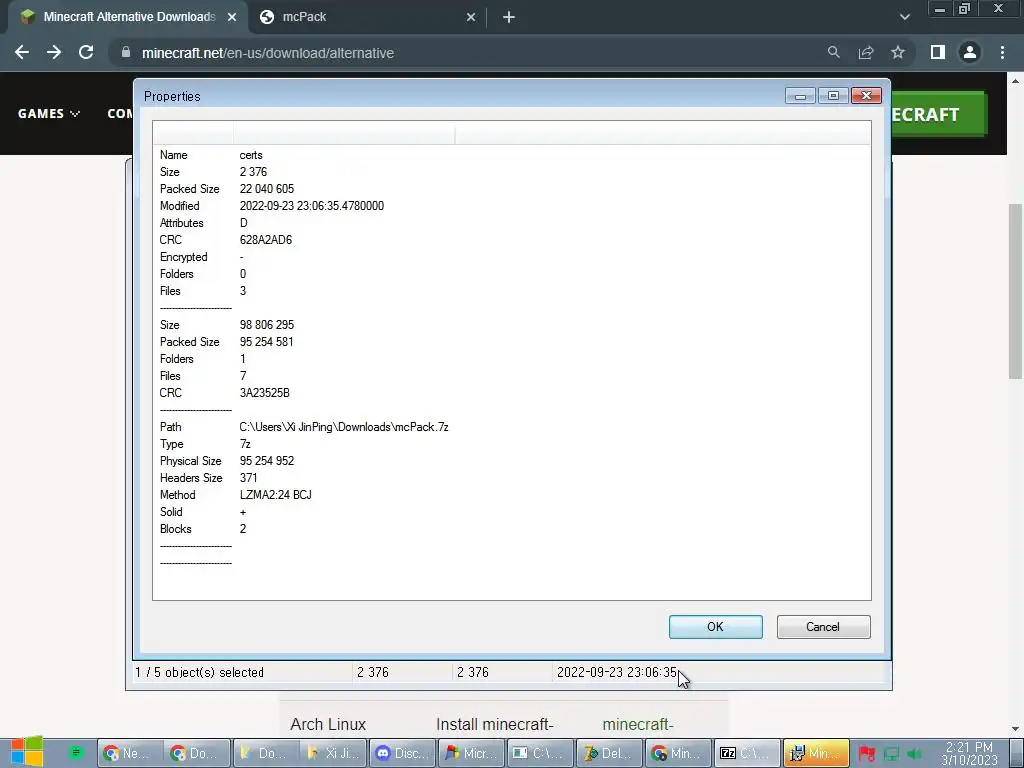Open the Chrome profile avatar

click(x=970, y=52)
